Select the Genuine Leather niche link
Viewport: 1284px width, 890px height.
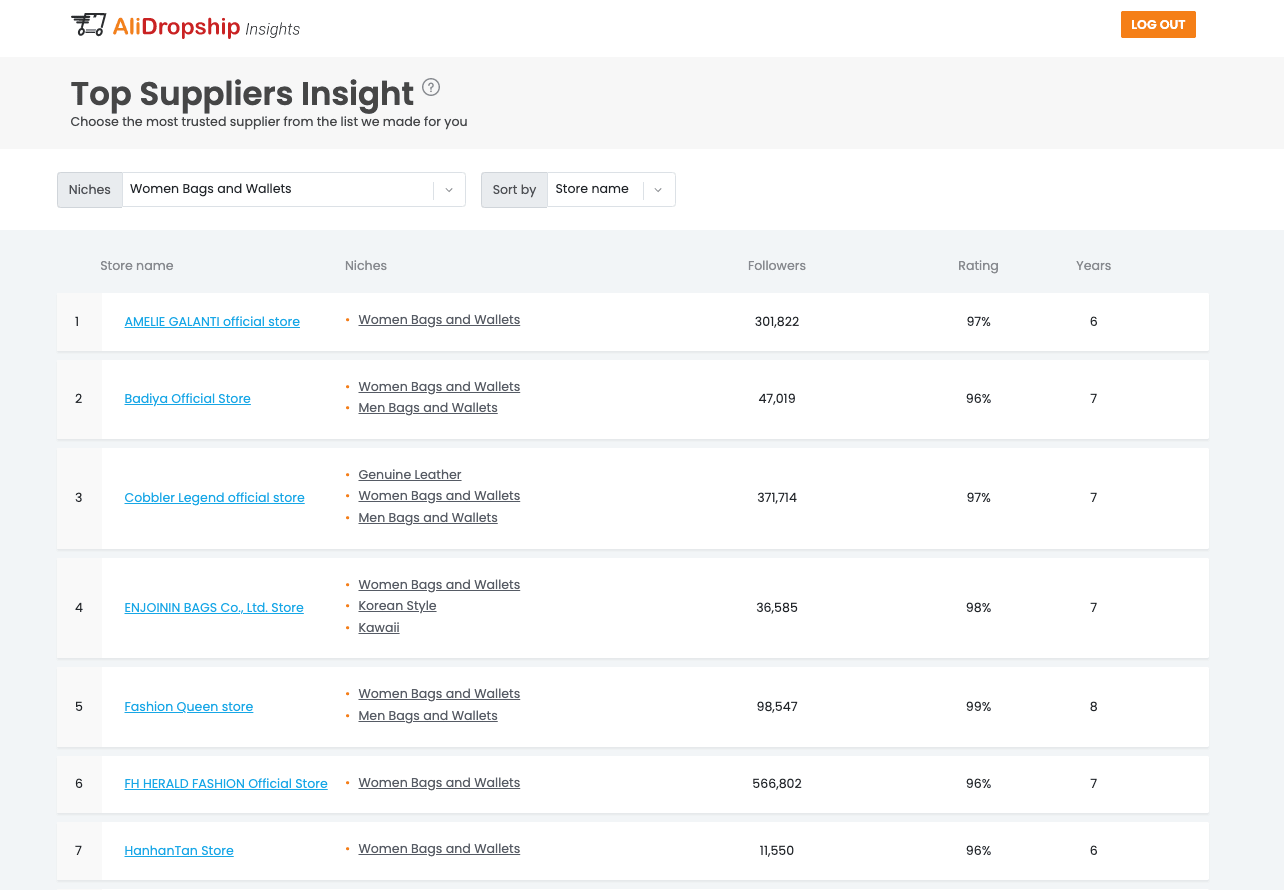[x=410, y=474]
